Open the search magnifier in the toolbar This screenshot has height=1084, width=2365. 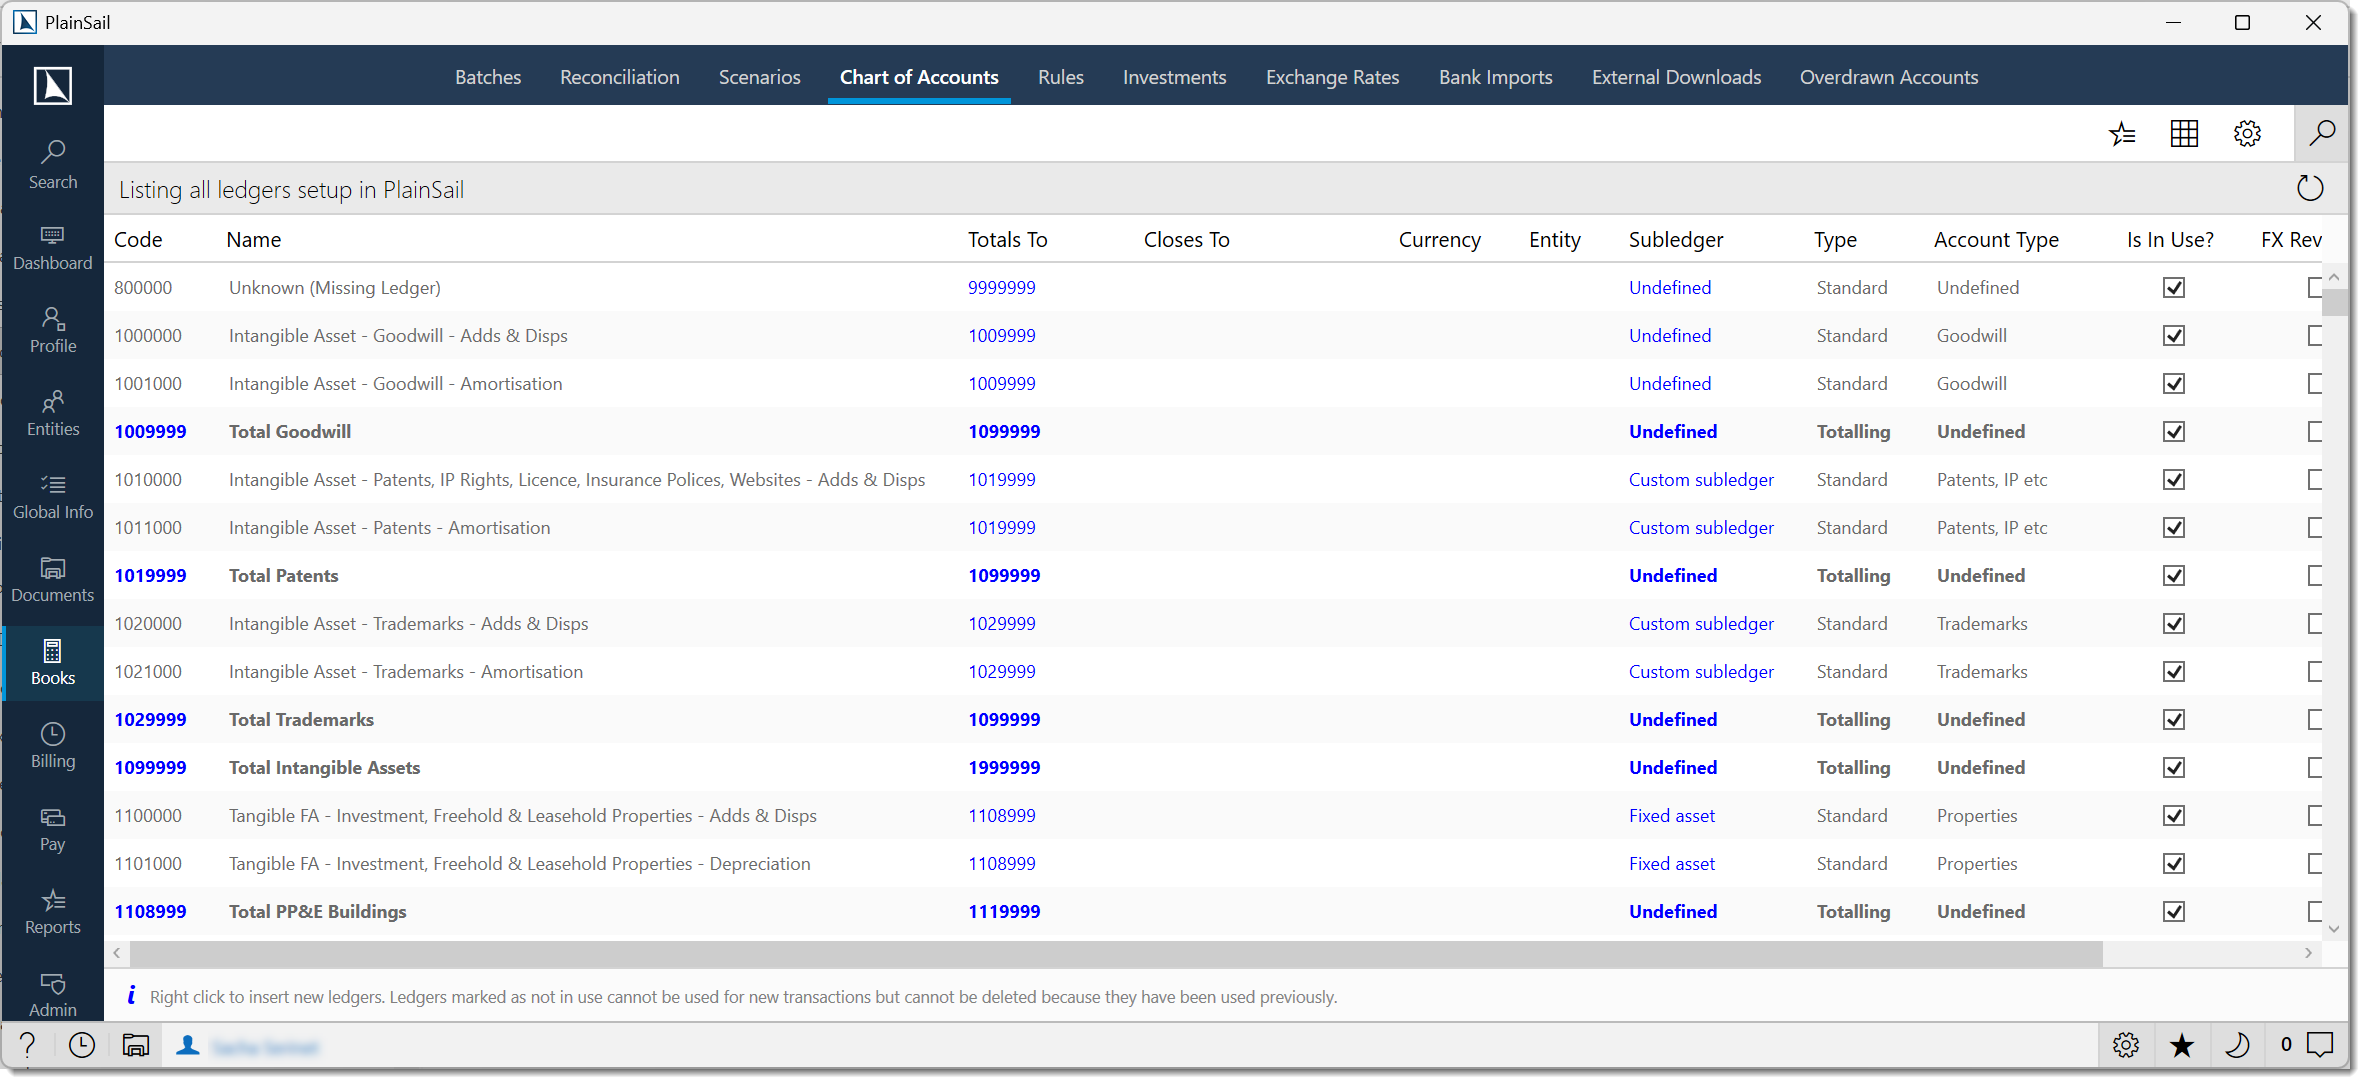pos(2323,133)
